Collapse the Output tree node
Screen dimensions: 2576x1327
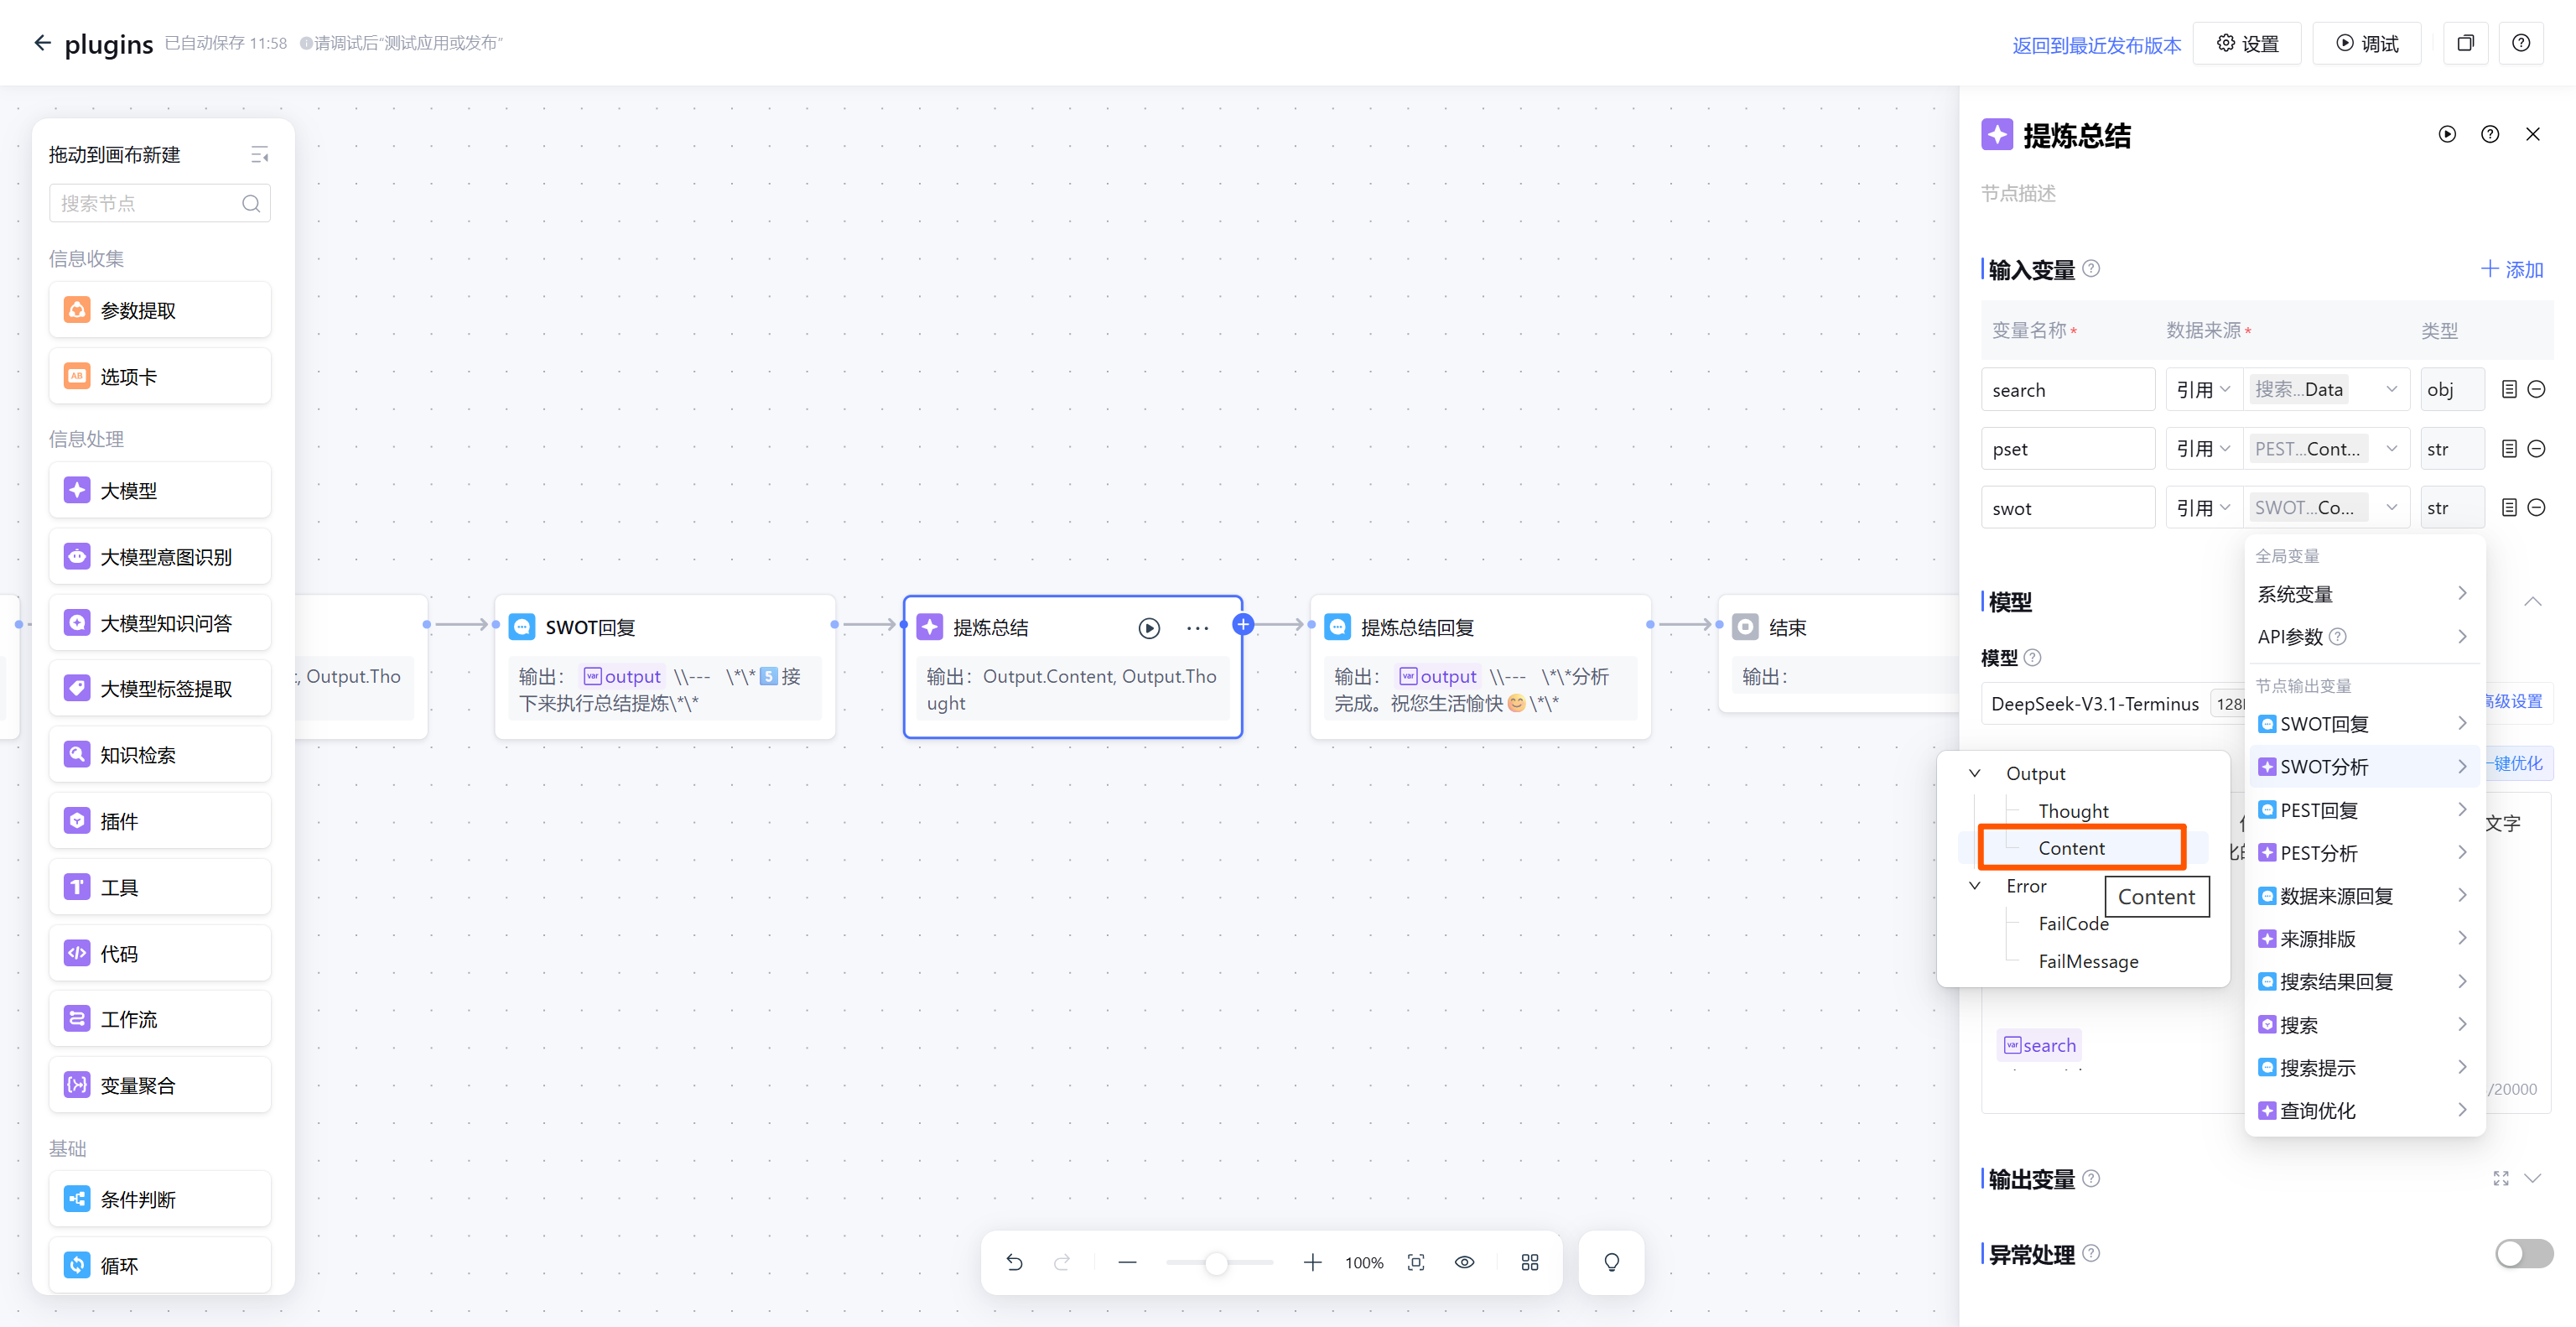tap(1974, 773)
